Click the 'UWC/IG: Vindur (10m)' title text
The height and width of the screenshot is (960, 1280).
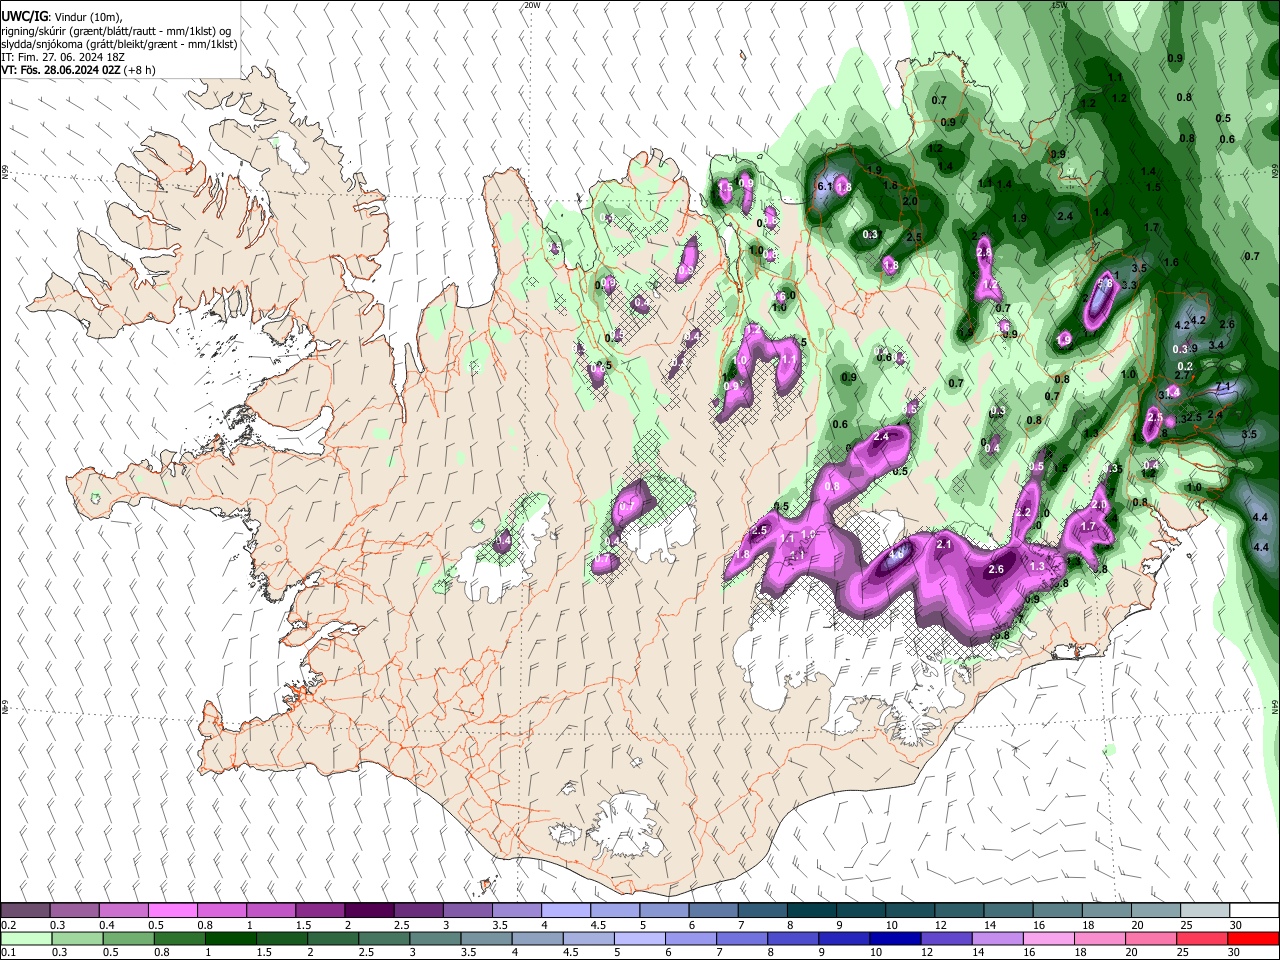pos(62,17)
